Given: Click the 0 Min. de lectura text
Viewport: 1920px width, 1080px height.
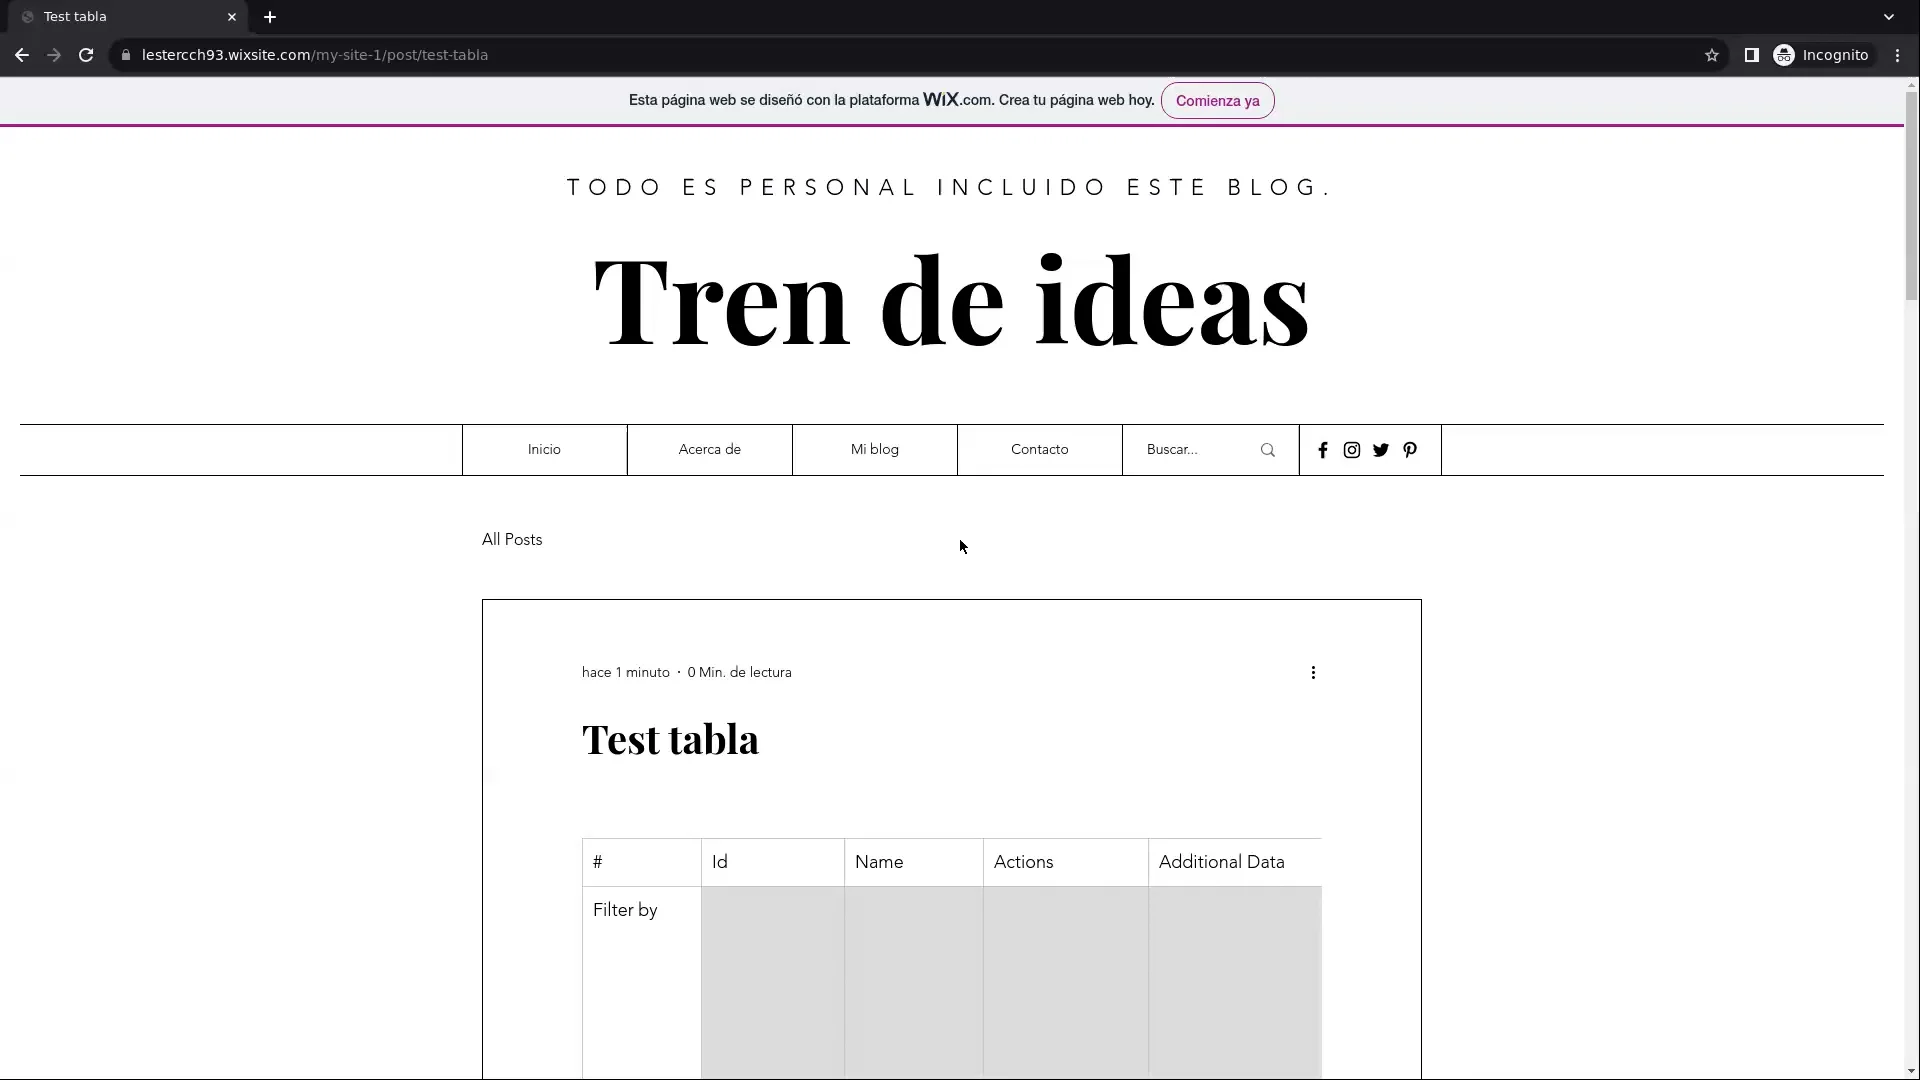Looking at the screenshot, I should pos(740,673).
